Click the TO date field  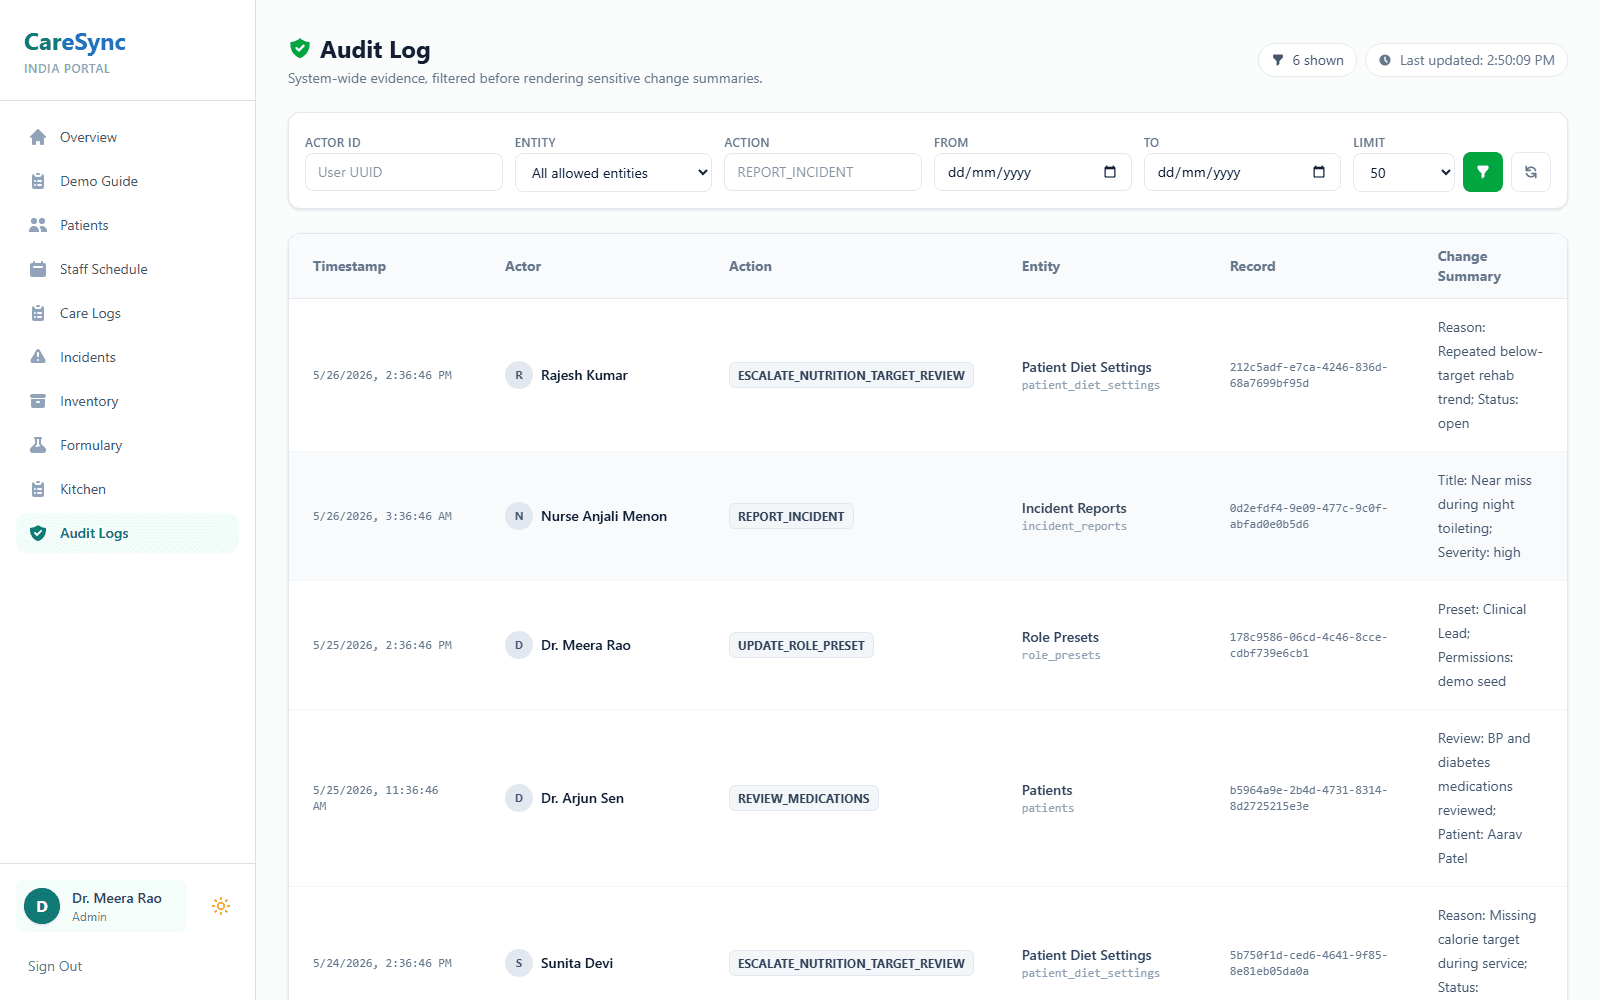[1242, 172]
